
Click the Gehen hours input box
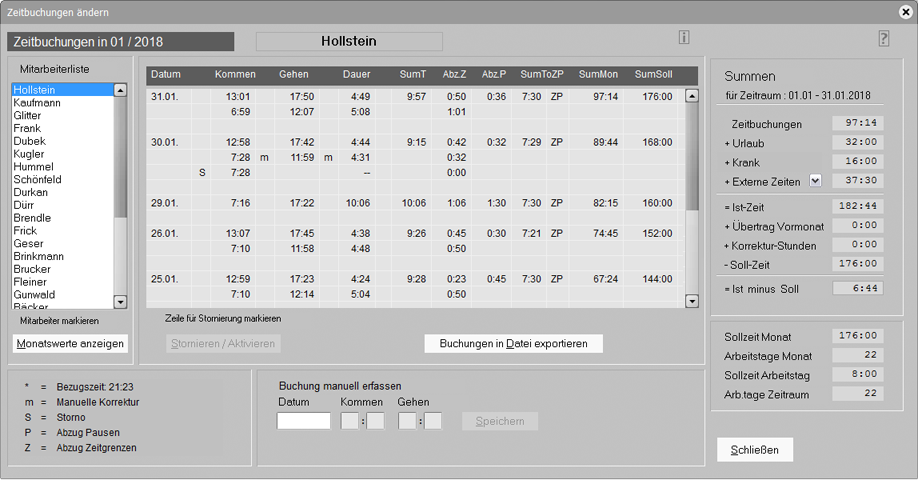pyautogui.click(x=407, y=421)
